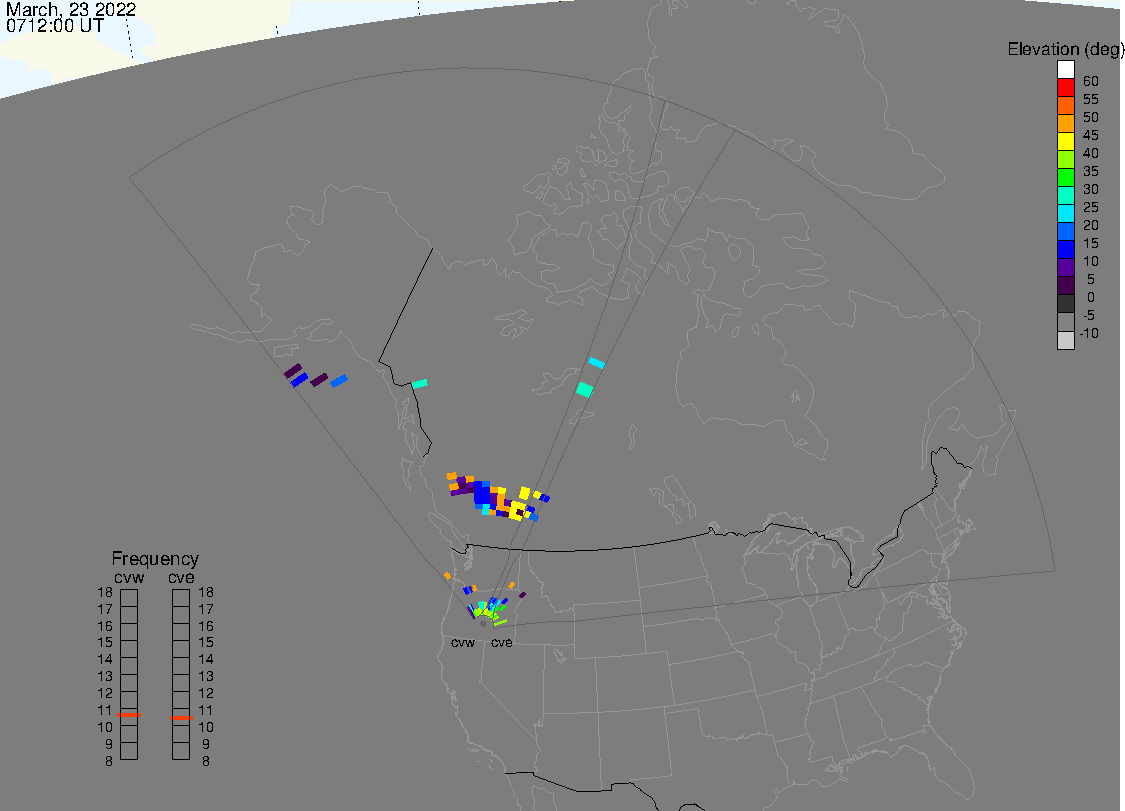The image size is (1125, 811).
Task: Click the teal patch near the Alaska-Canada border
Action: pyautogui.click(x=420, y=383)
